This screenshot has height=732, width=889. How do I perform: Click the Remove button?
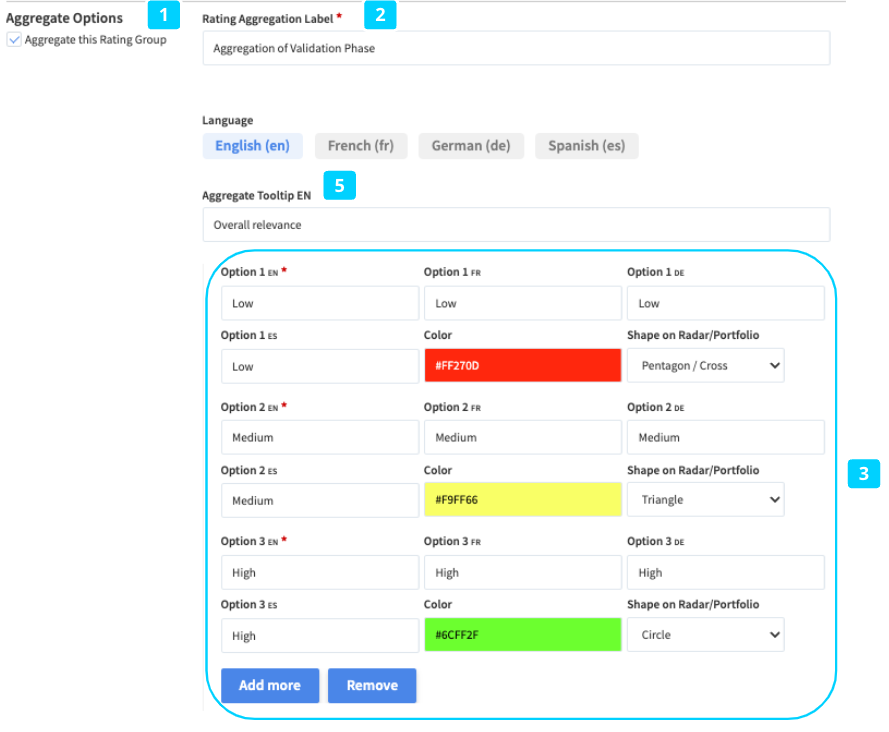pyautogui.click(x=372, y=686)
